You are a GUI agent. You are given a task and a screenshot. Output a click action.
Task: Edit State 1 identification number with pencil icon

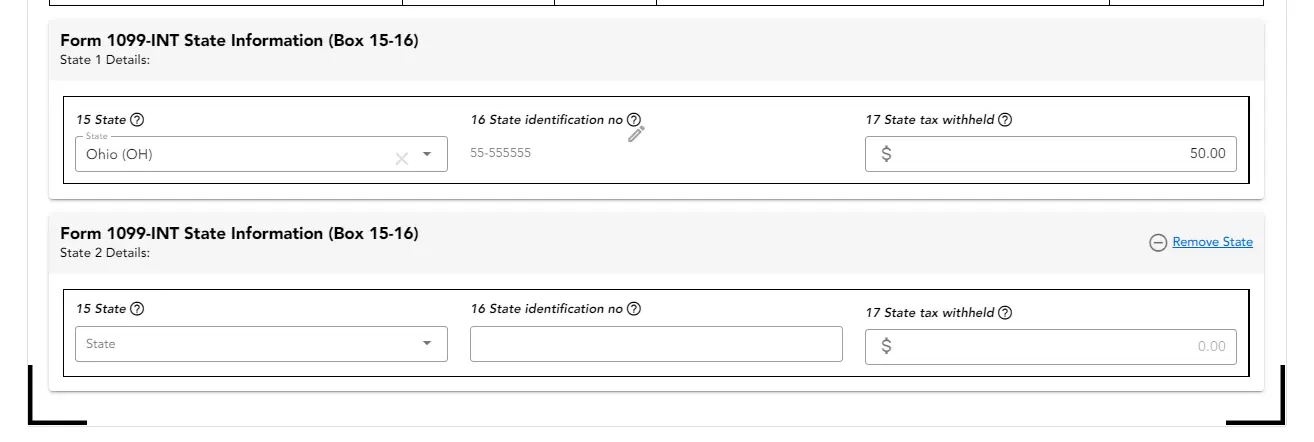point(636,134)
